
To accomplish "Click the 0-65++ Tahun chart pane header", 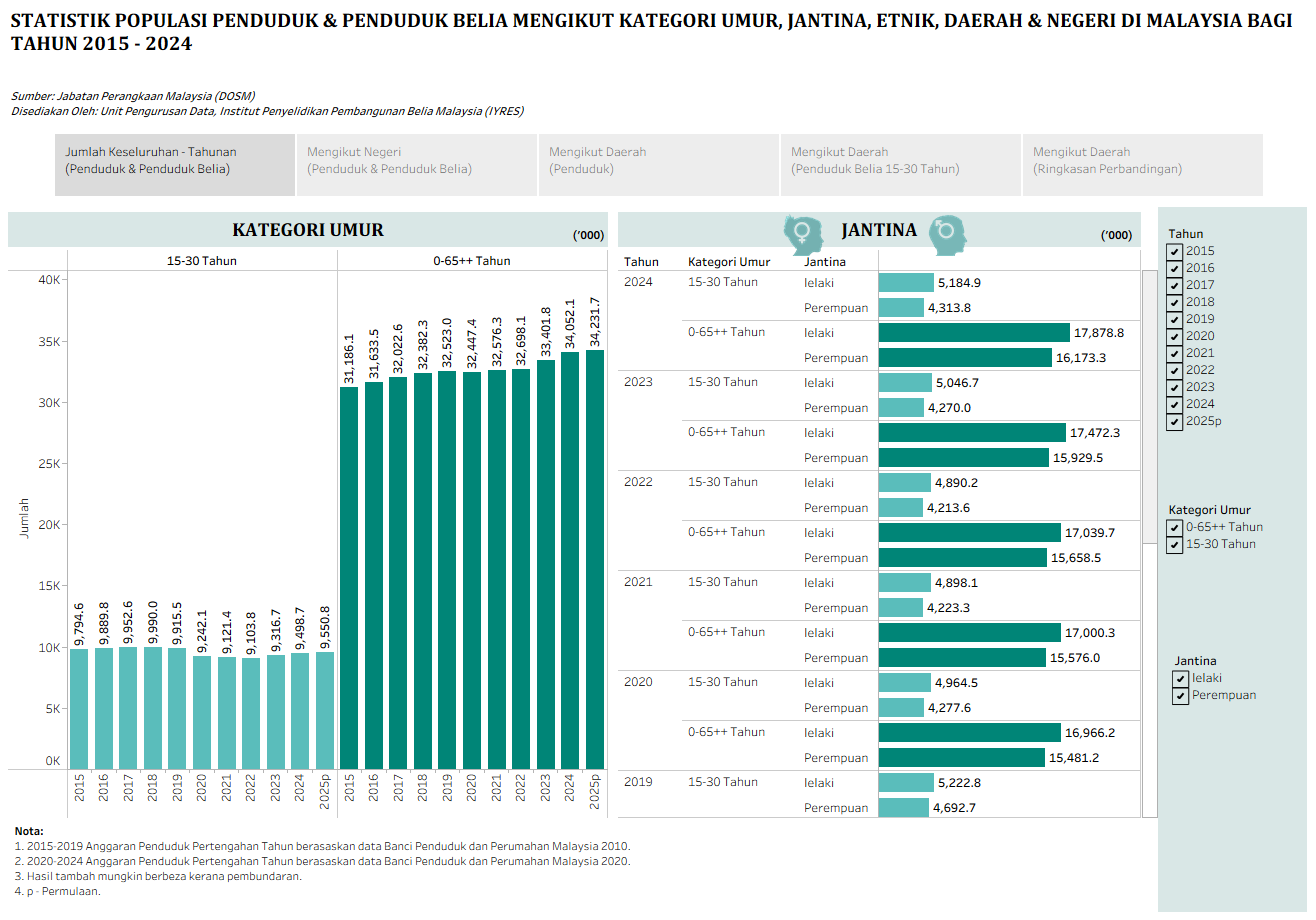I will click(471, 261).
